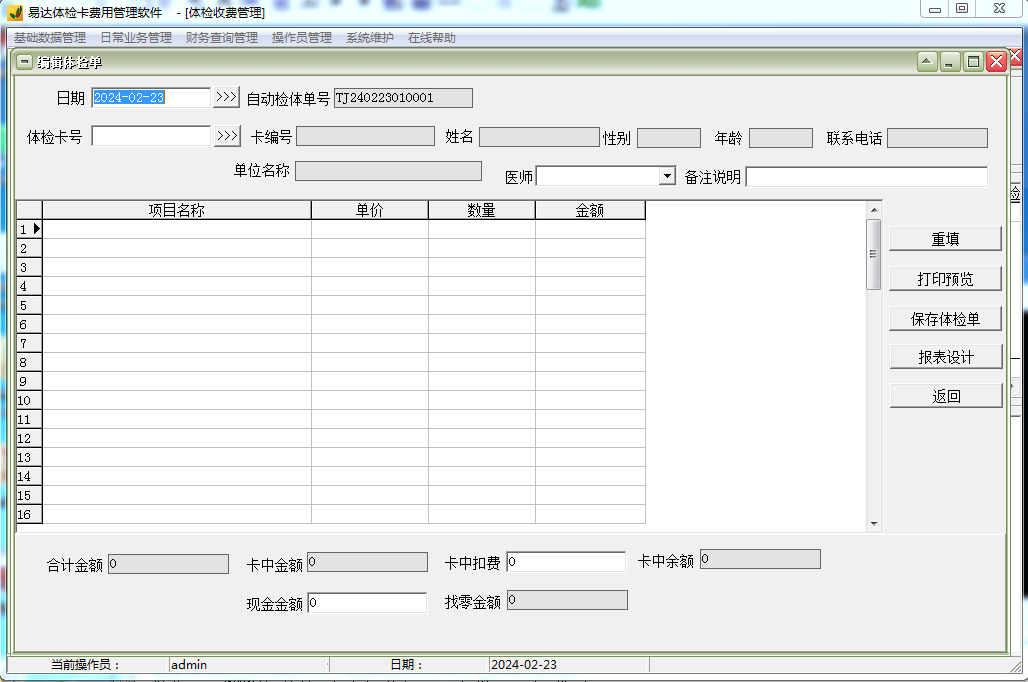Maximize the 编辑体检单 child window
This screenshot has height=682, width=1028.
pyautogui.click(x=974, y=62)
